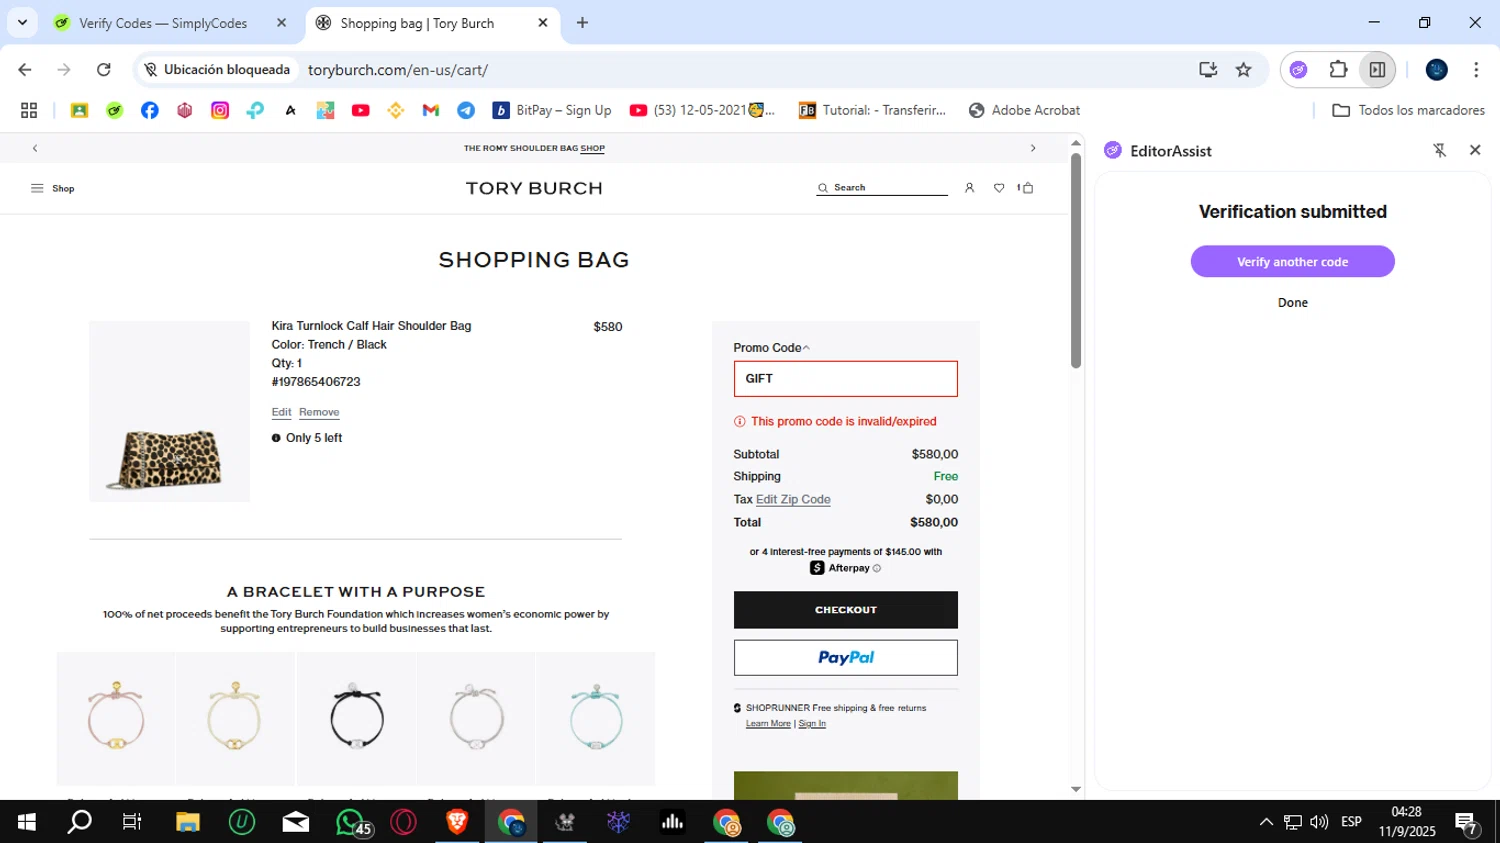Viewport: 1500px width, 843px height.
Task: Toggle the browser side panel icon
Action: [x=1377, y=70]
